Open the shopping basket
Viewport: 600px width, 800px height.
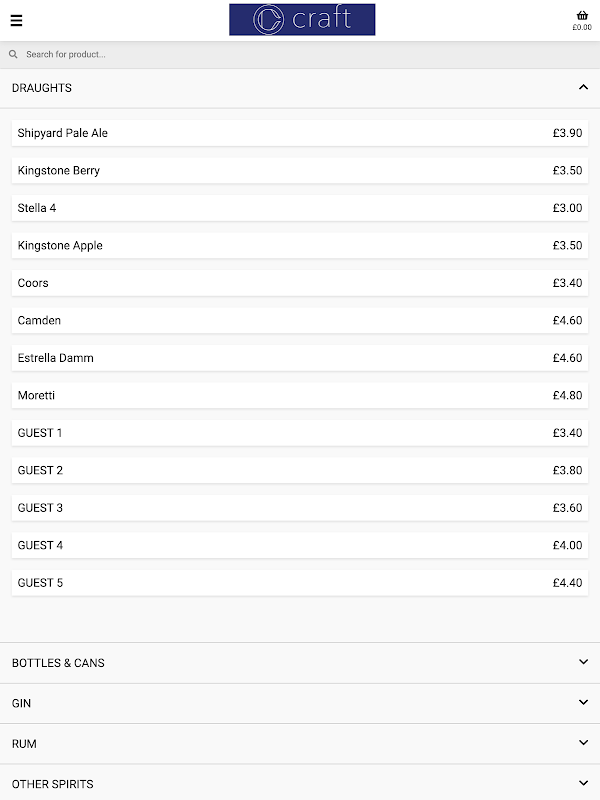click(582, 20)
